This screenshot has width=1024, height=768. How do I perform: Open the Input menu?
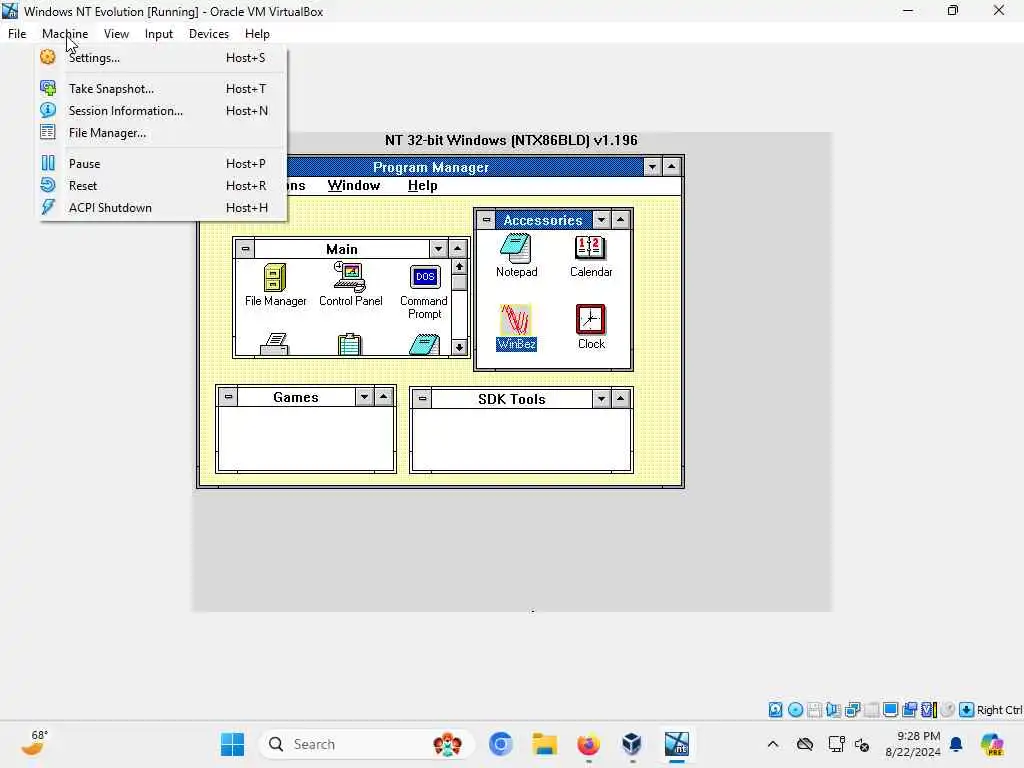(159, 34)
